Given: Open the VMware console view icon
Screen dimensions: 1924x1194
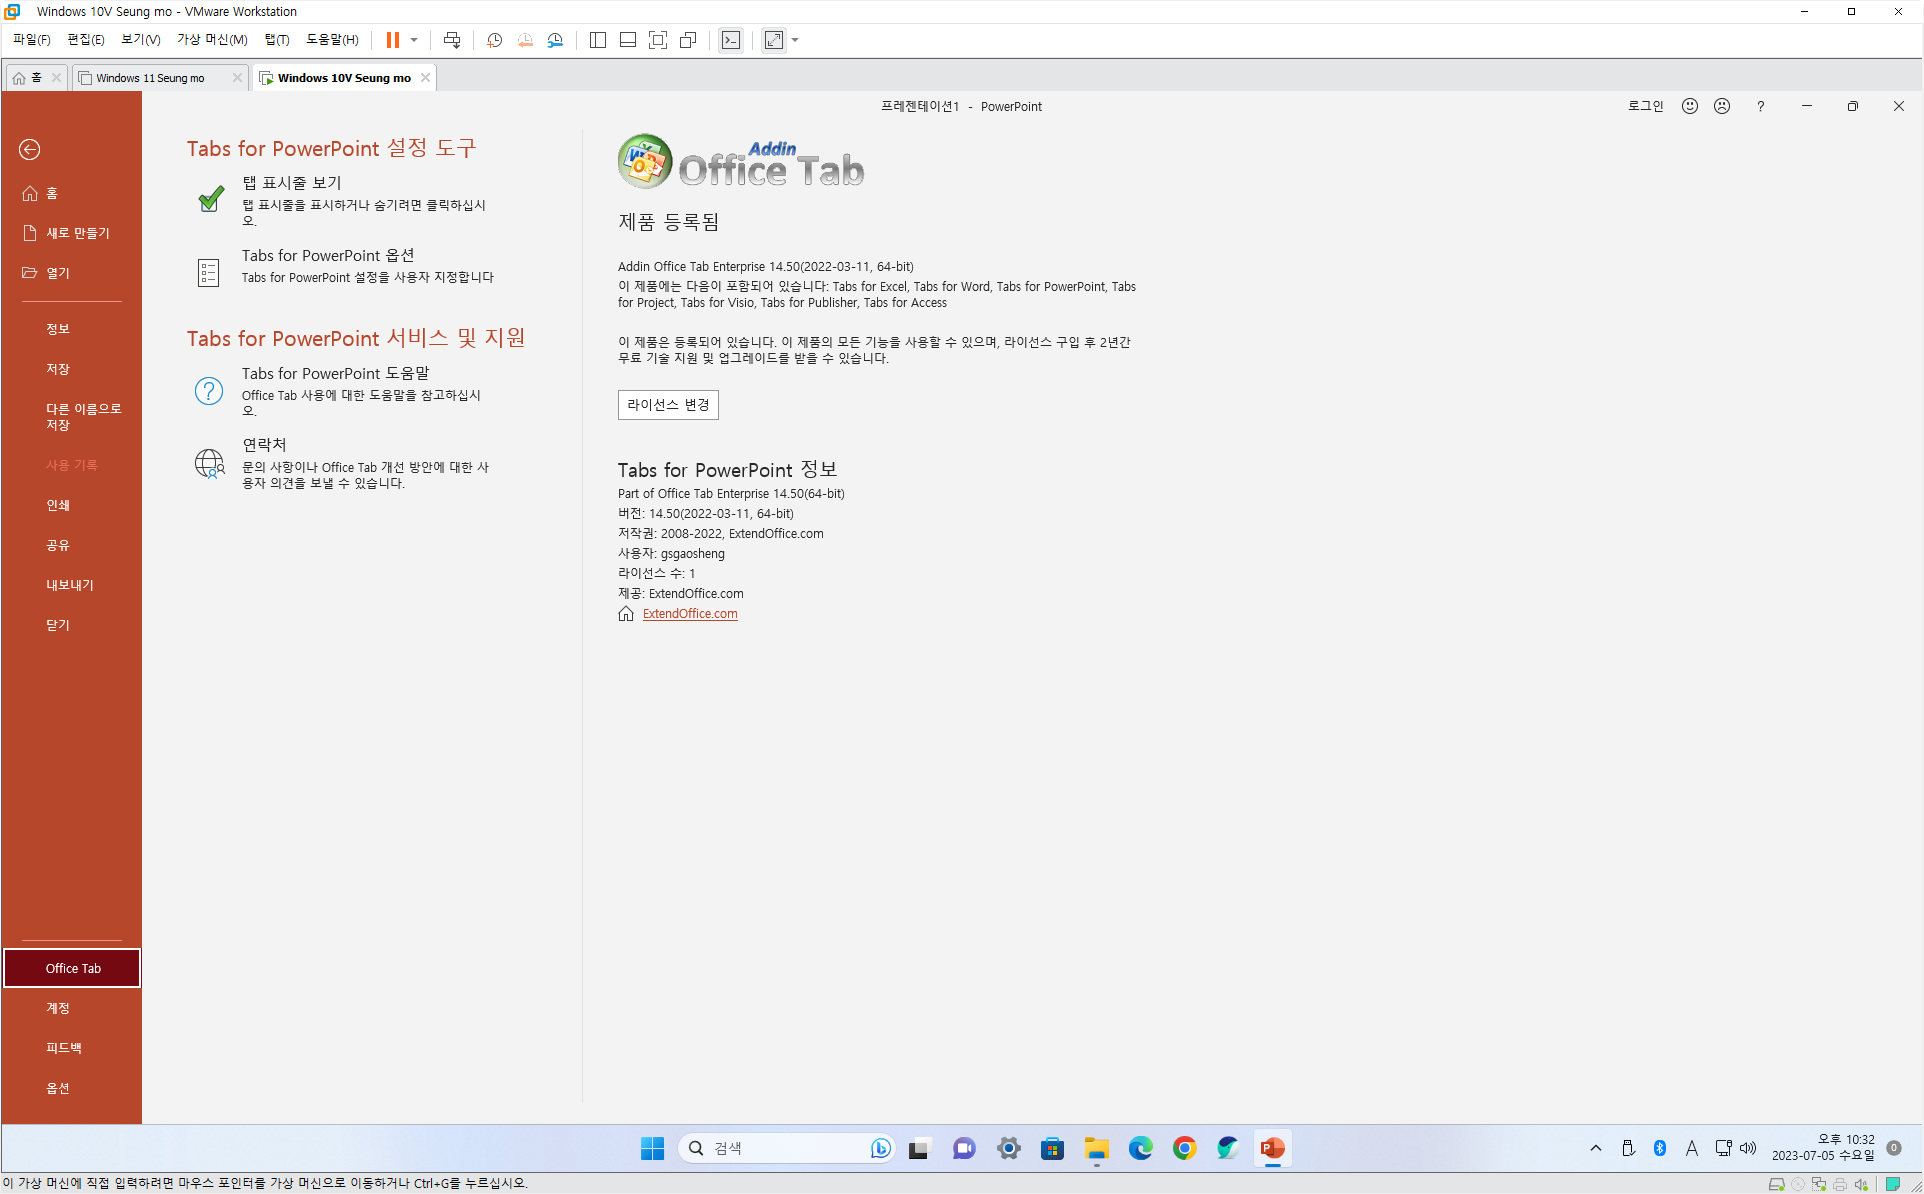Looking at the screenshot, I should point(731,40).
